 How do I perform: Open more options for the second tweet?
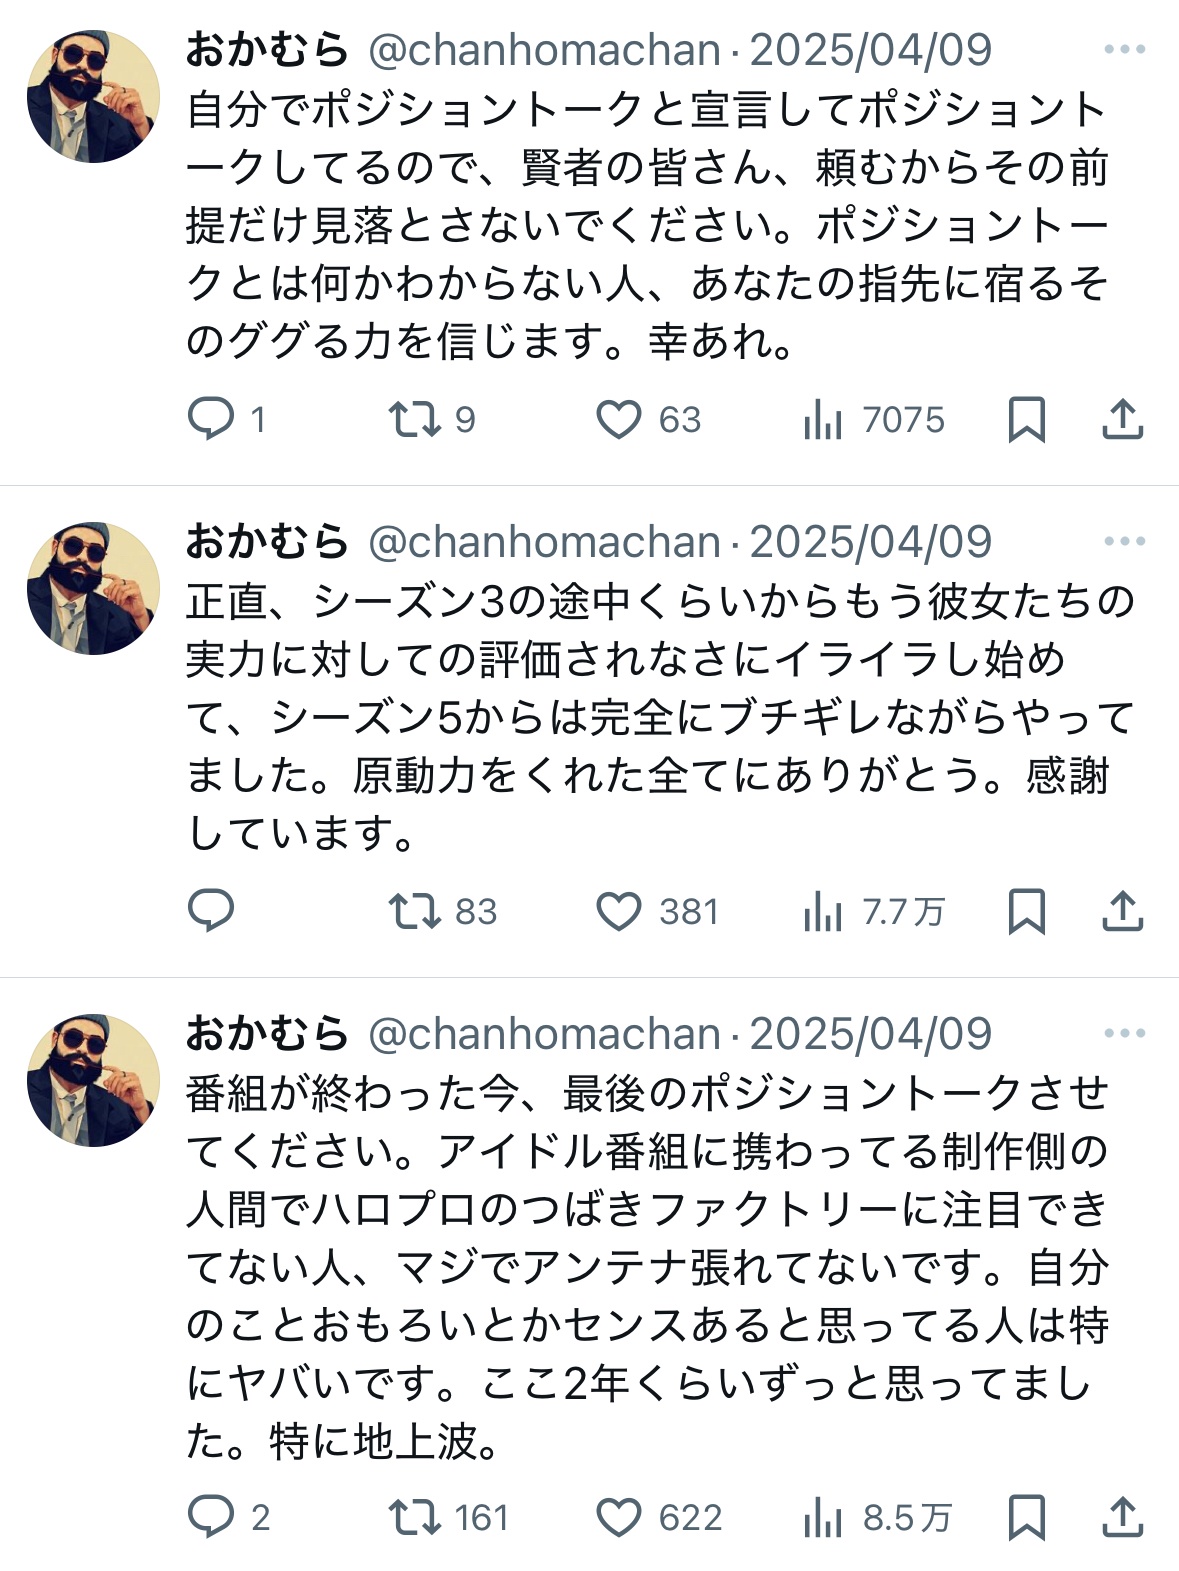coord(1124,541)
